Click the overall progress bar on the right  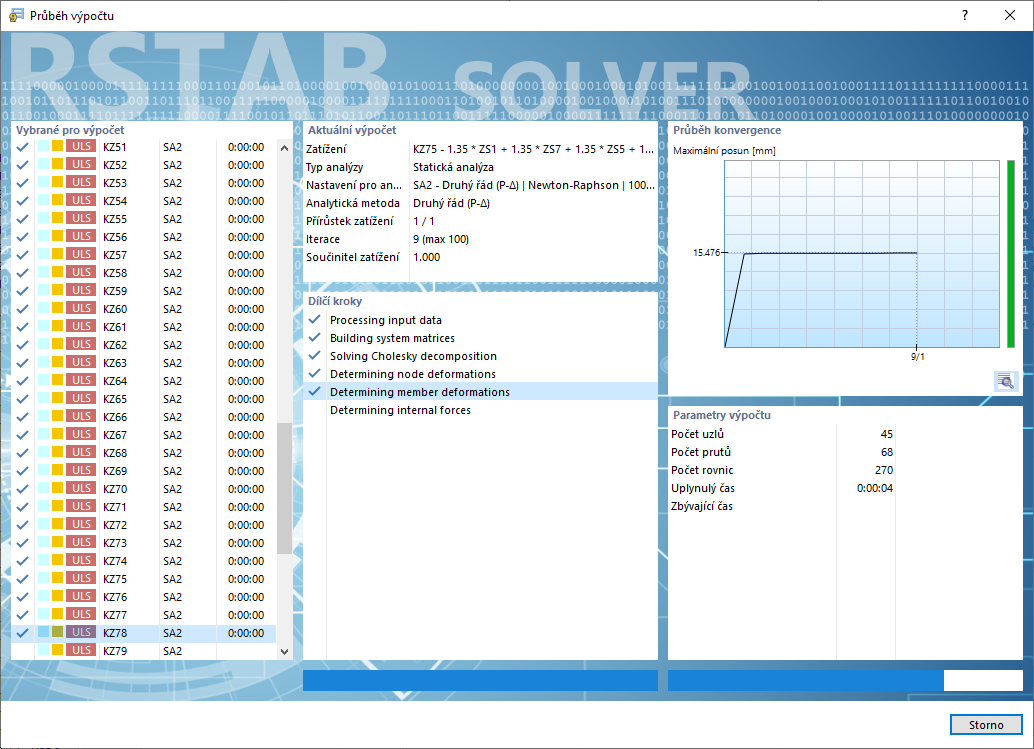coord(845,680)
